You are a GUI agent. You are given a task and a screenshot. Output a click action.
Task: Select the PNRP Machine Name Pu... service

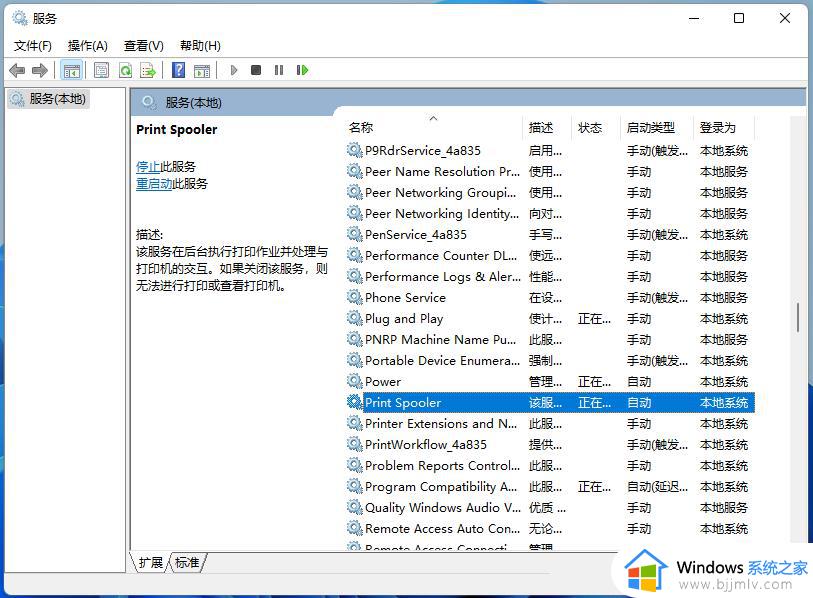coord(441,340)
